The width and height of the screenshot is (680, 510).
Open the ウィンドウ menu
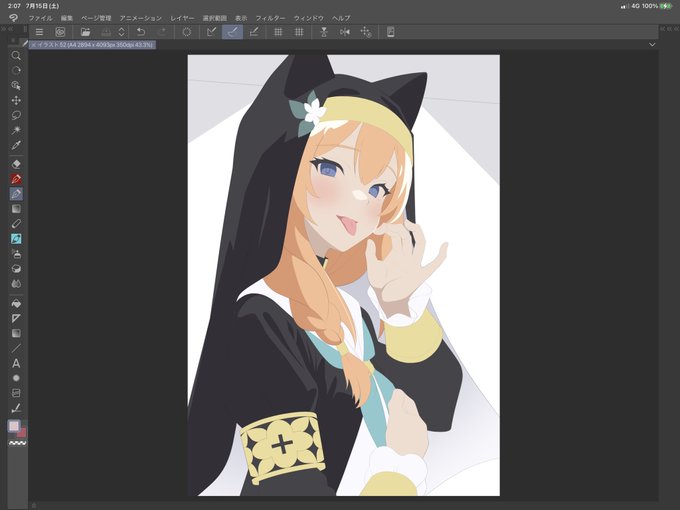pos(309,18)
